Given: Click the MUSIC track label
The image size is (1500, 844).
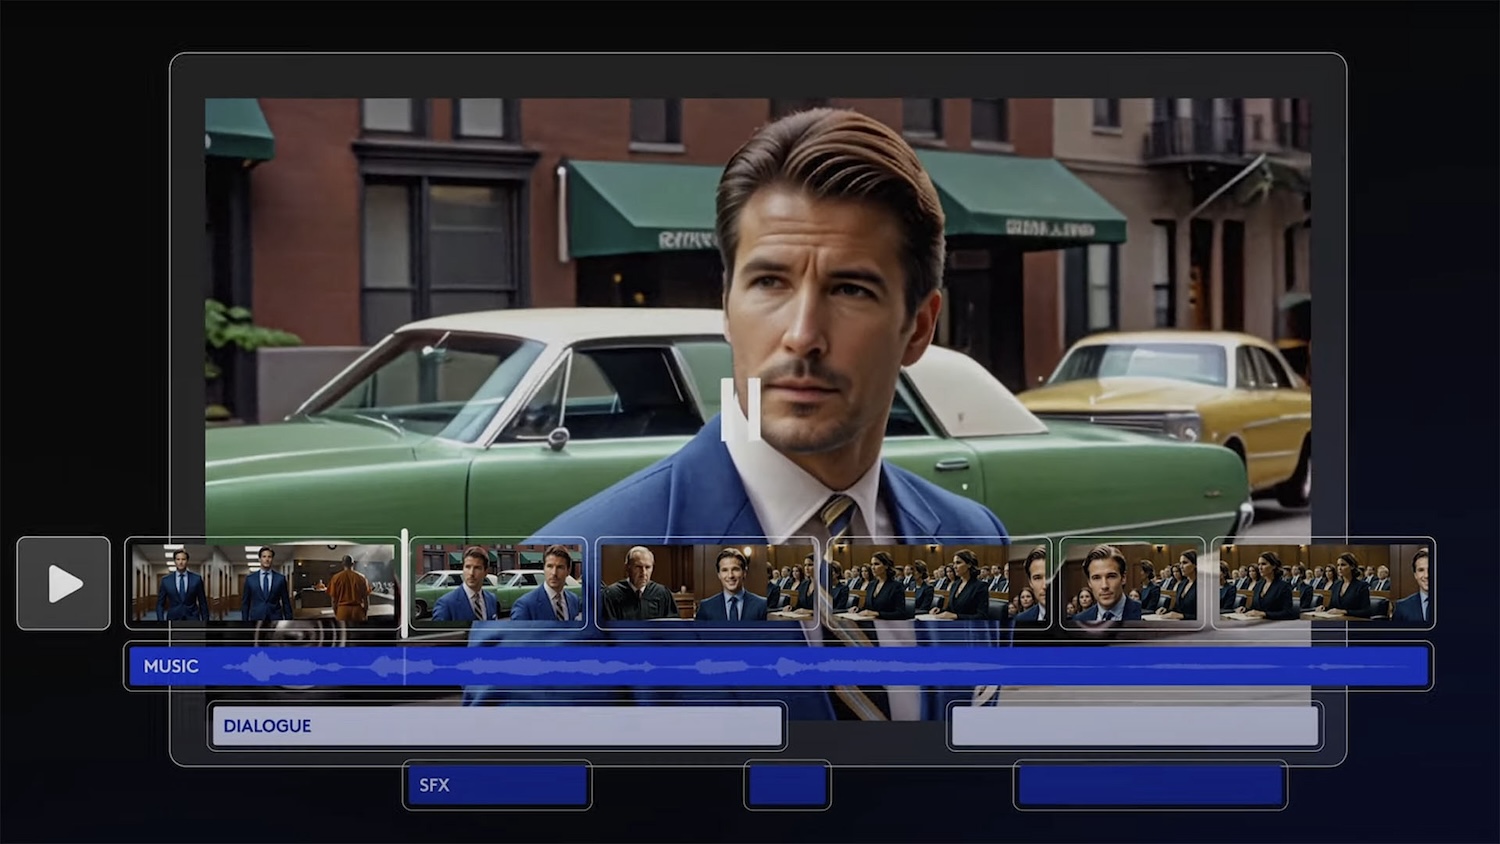Looking at the screenshot, I should coord(171,666).
